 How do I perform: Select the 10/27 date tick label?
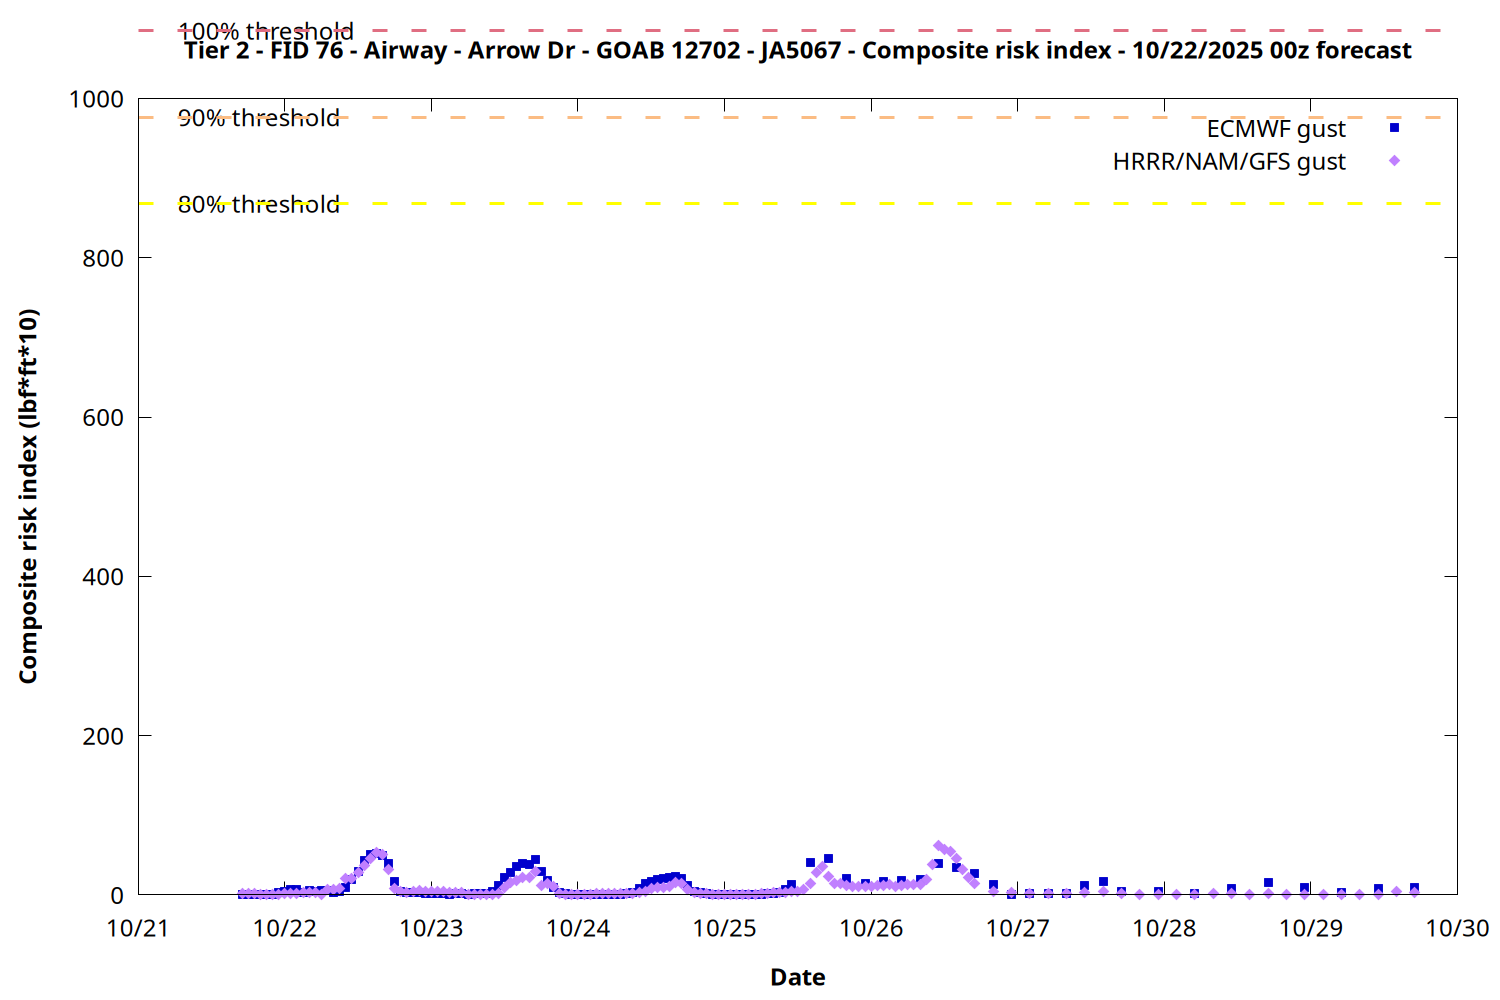point(1017,929)
